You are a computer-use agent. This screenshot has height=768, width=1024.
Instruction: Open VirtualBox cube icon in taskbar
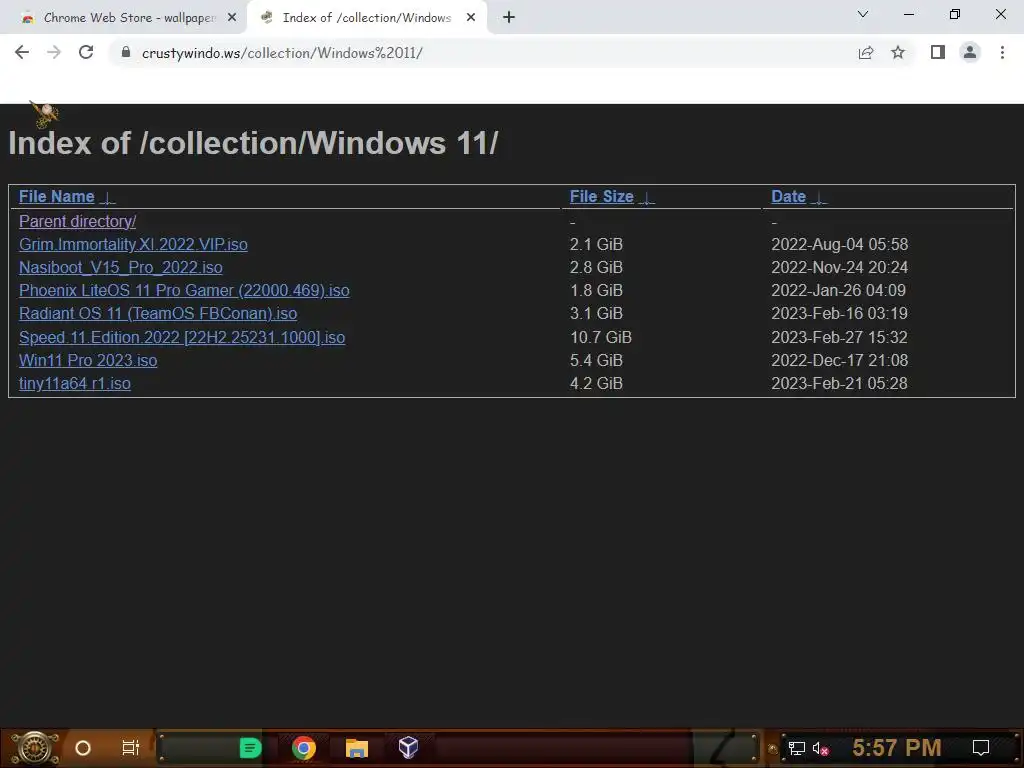pos(408,748)
